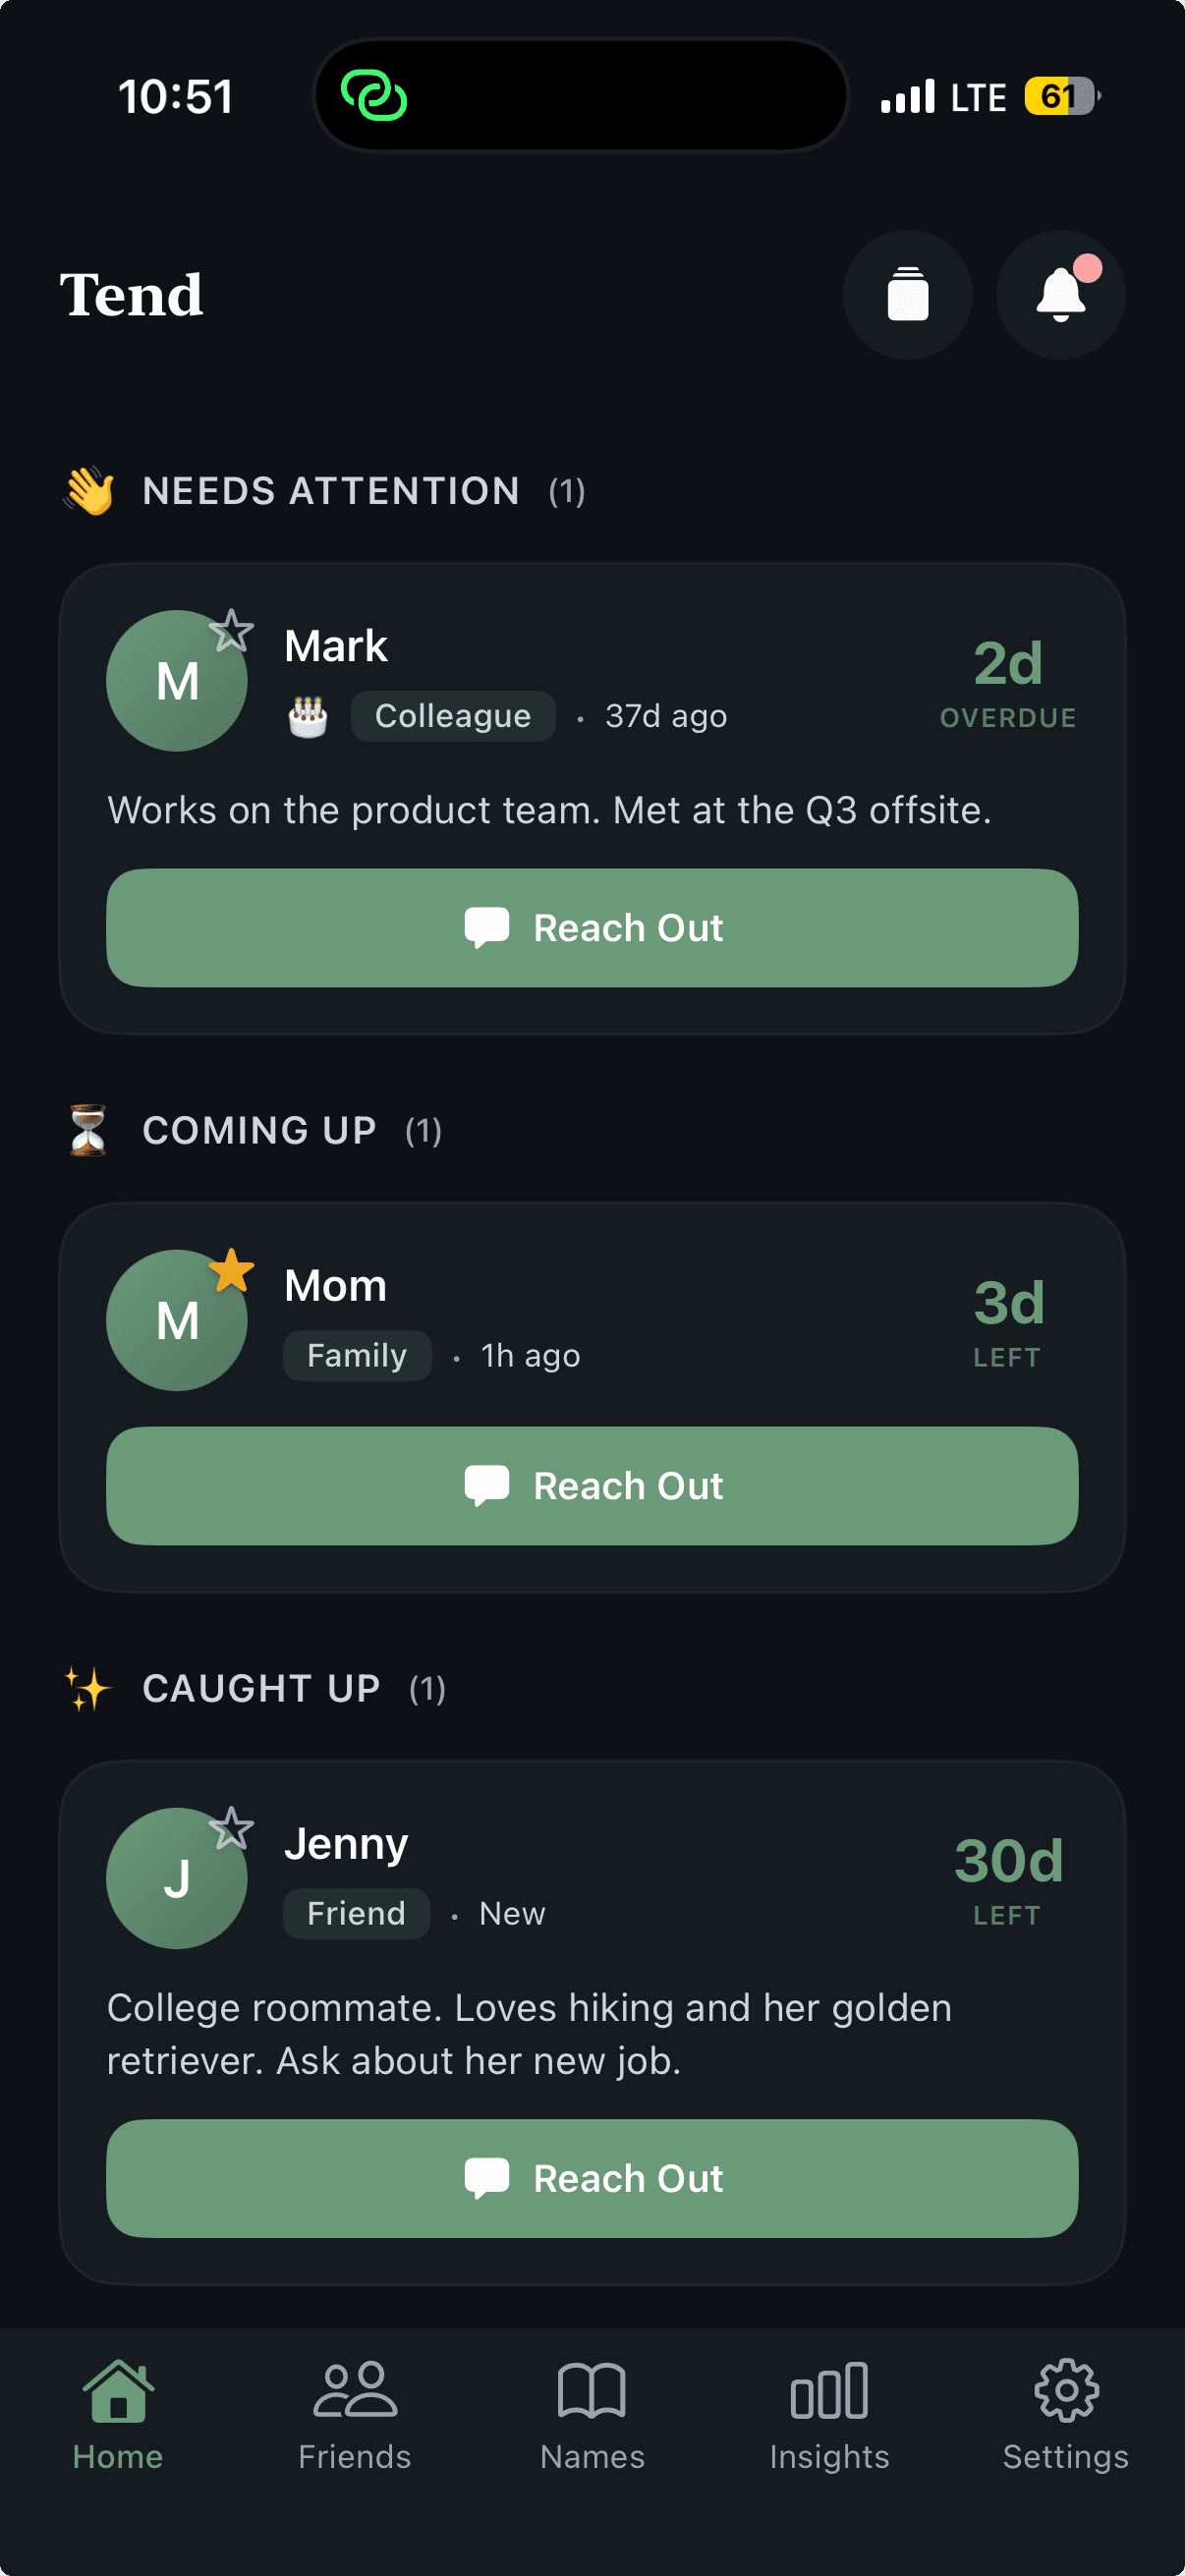Tap the Family tag under Mom

(357, 1355)
